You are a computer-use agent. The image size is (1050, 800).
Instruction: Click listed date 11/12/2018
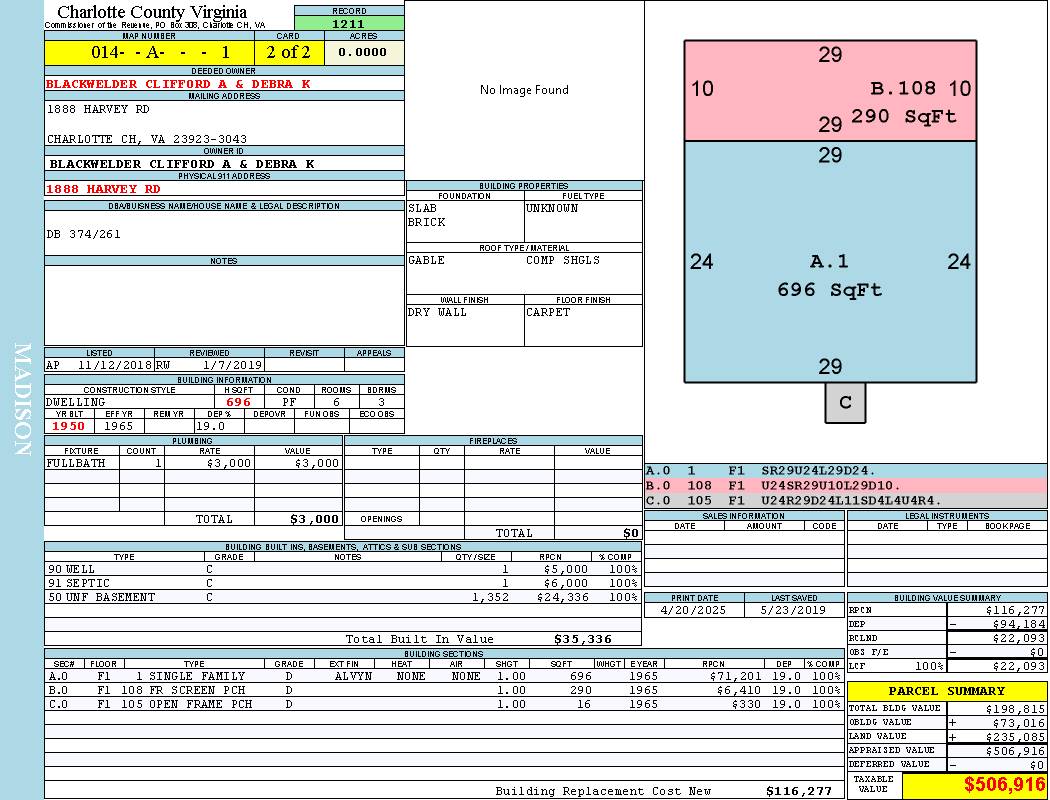coord(115,366)
